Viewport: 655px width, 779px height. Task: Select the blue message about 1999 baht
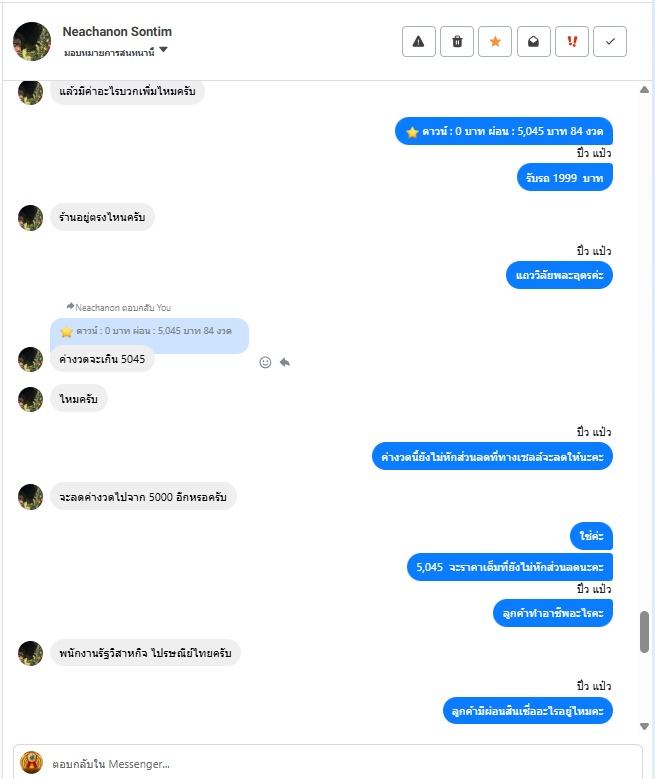pos(565,178)
